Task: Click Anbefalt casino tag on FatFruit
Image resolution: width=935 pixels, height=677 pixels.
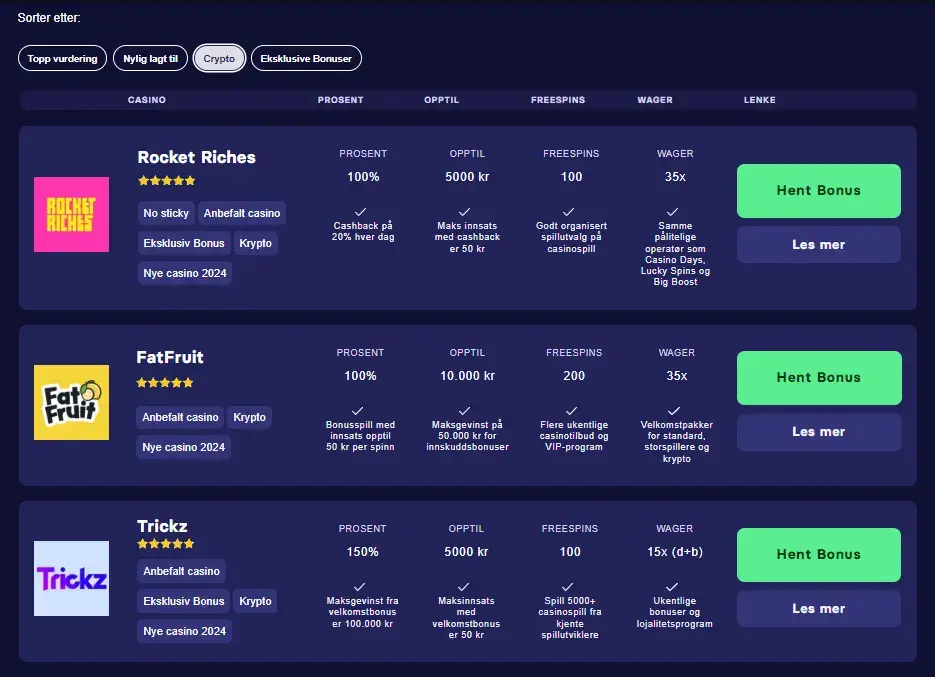Action: pos(180,417)
